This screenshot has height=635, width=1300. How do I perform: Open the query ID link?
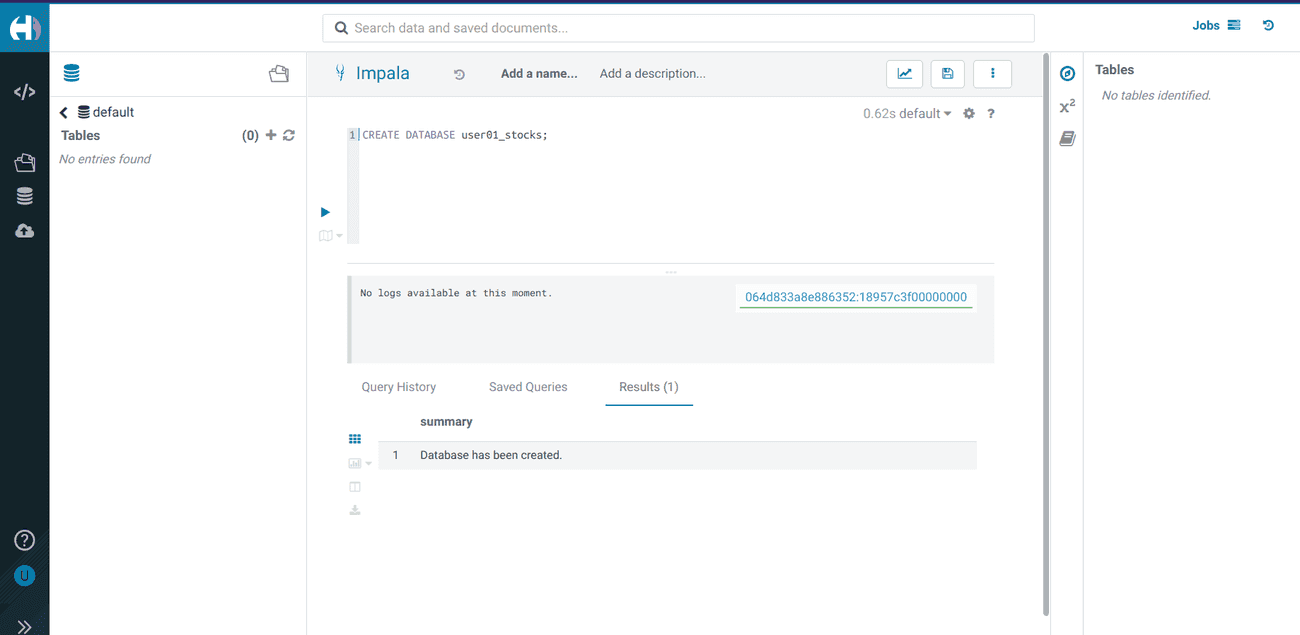(856, 297)
